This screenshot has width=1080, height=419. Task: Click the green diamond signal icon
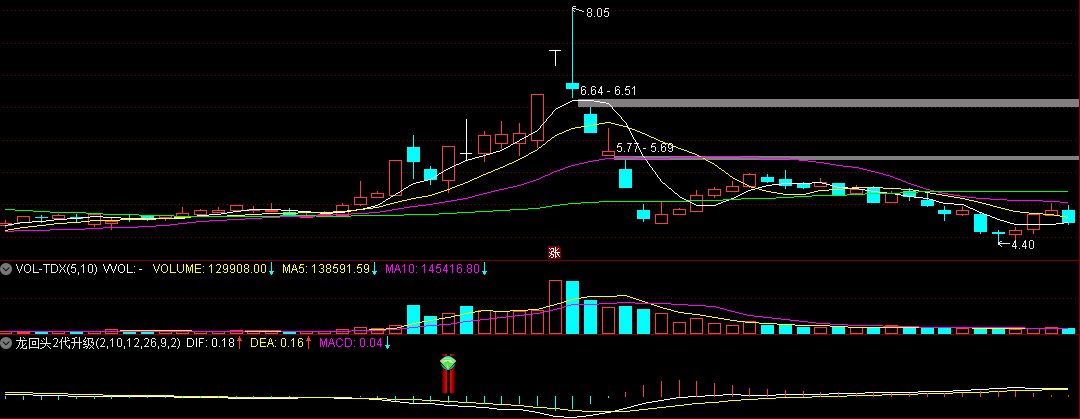448,362
